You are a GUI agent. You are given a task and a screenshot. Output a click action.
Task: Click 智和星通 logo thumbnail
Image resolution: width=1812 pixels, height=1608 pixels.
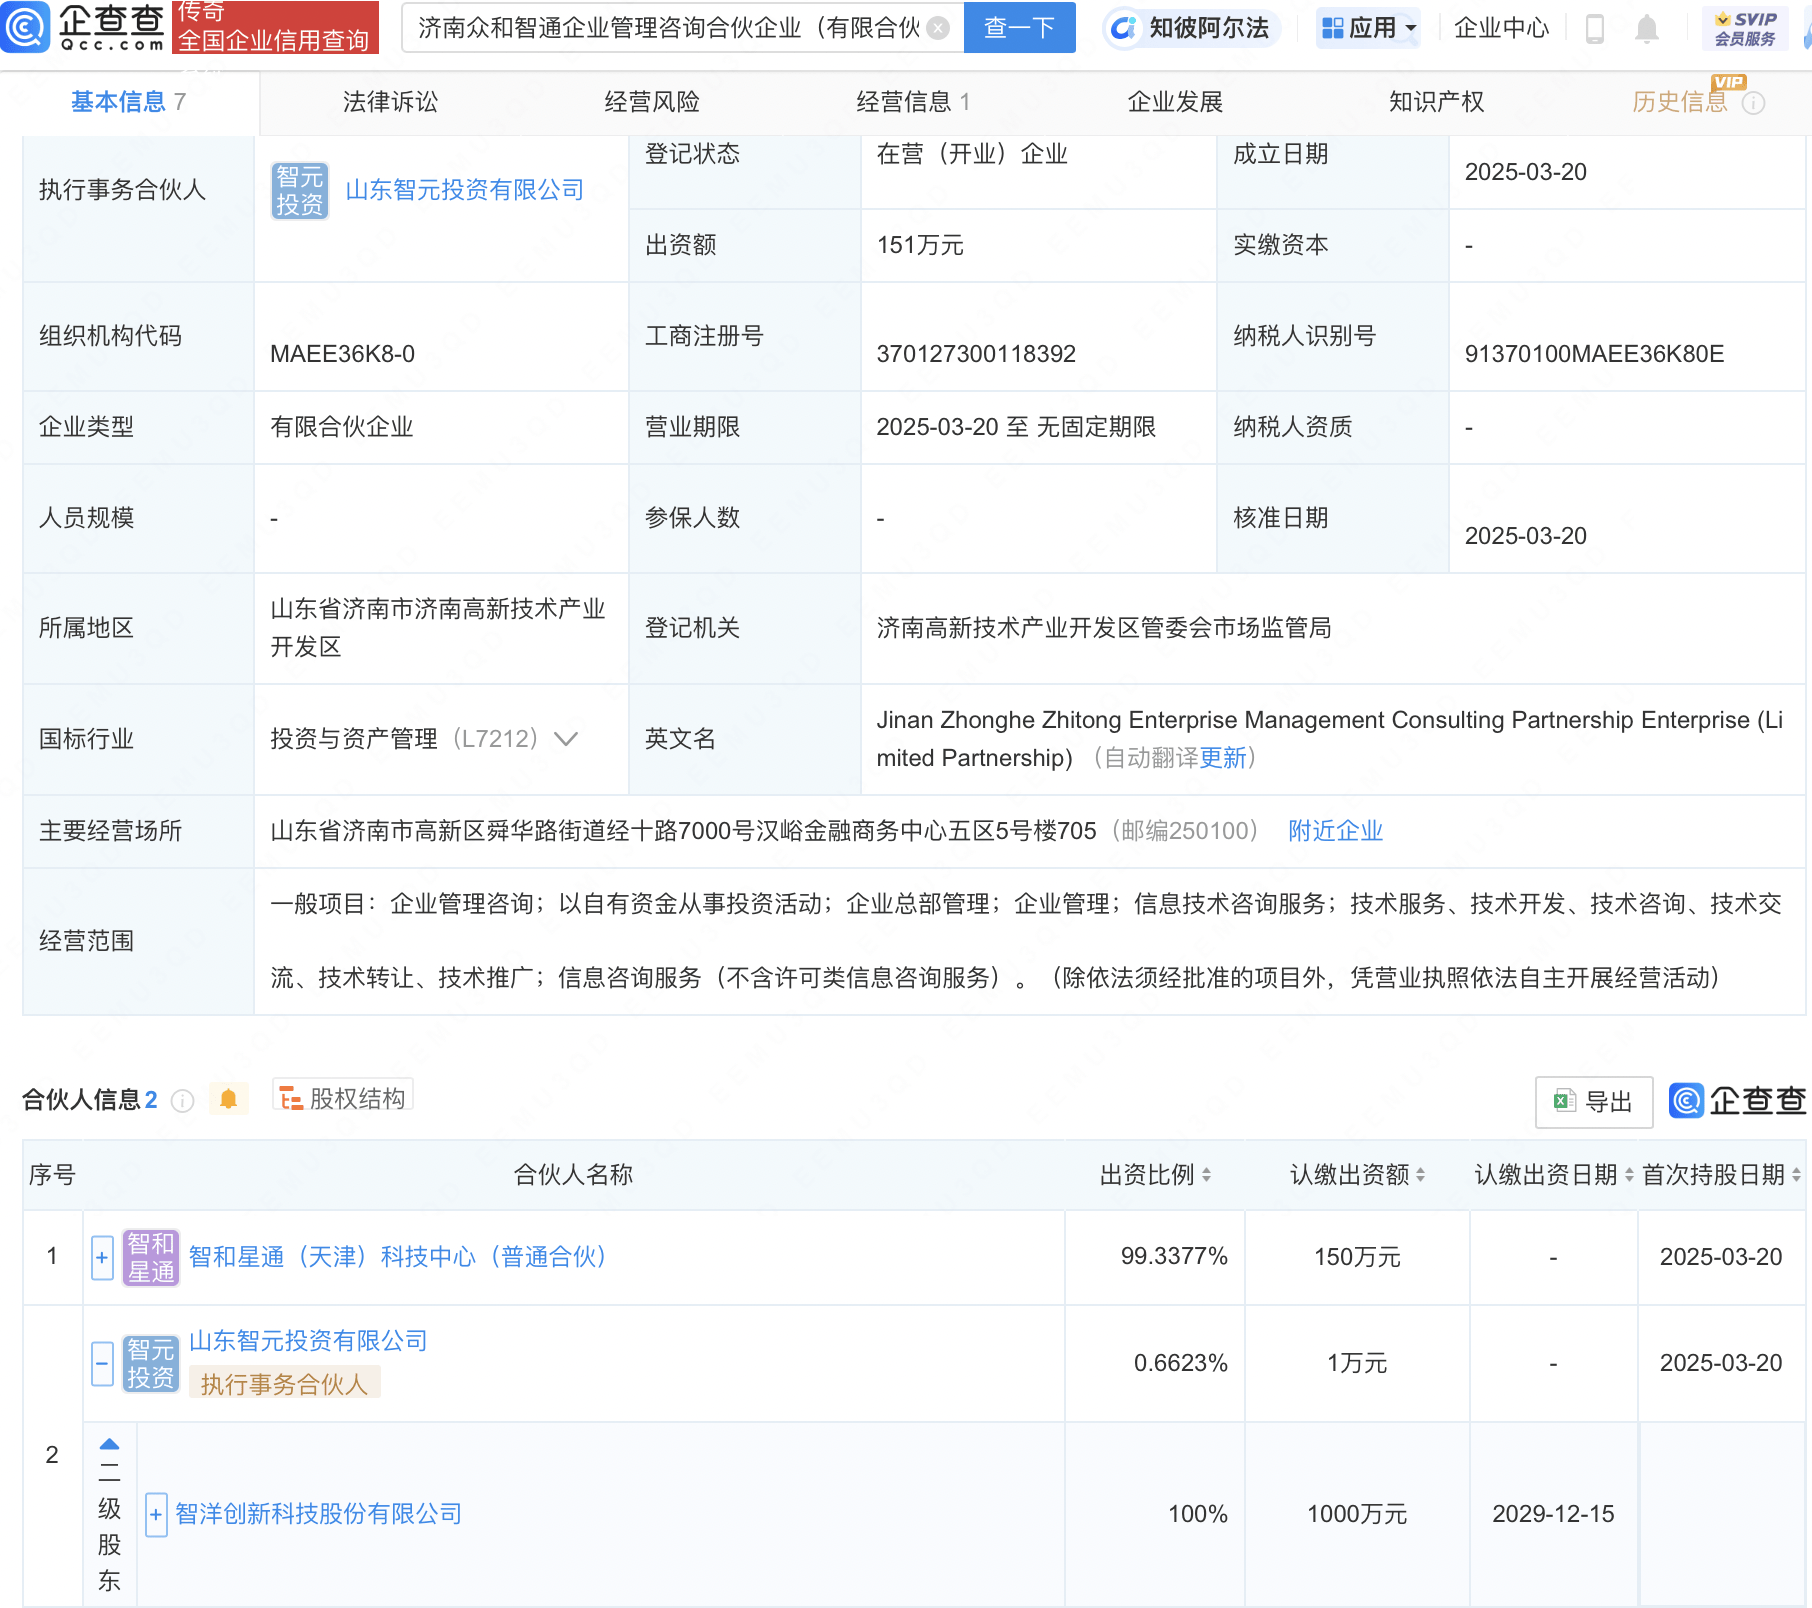(x=151, y=1258)
